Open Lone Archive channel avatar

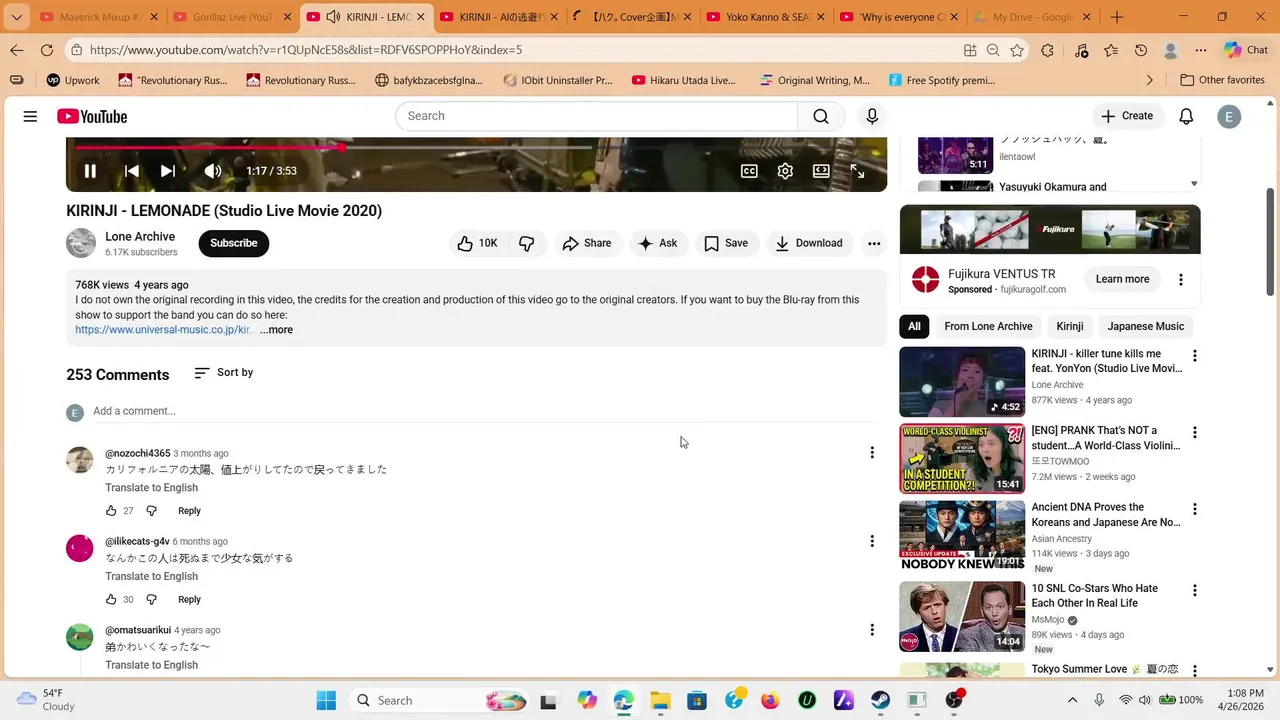pyautogui.click(x=81, y=243)
